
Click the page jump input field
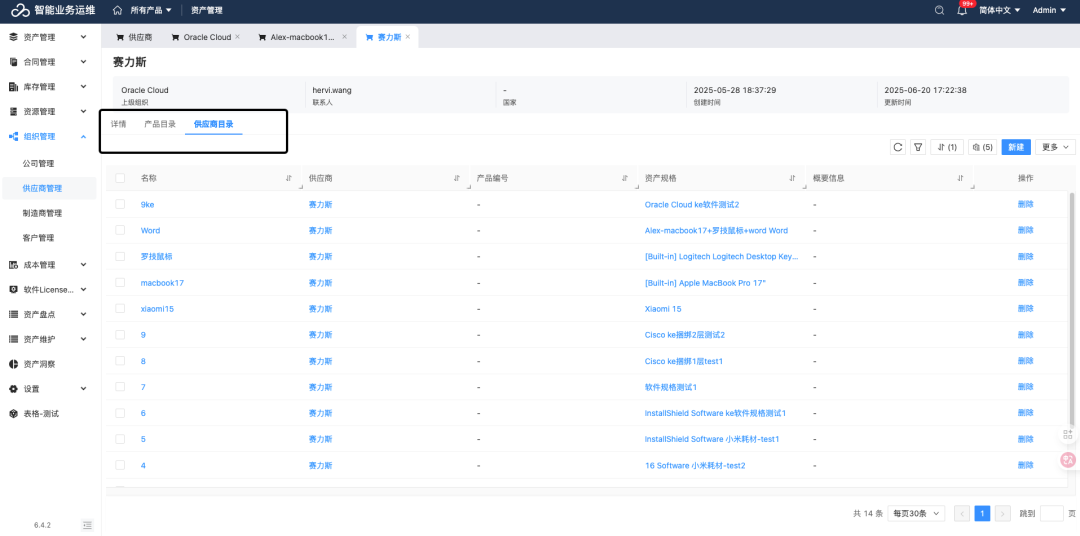click(1051, 513)
